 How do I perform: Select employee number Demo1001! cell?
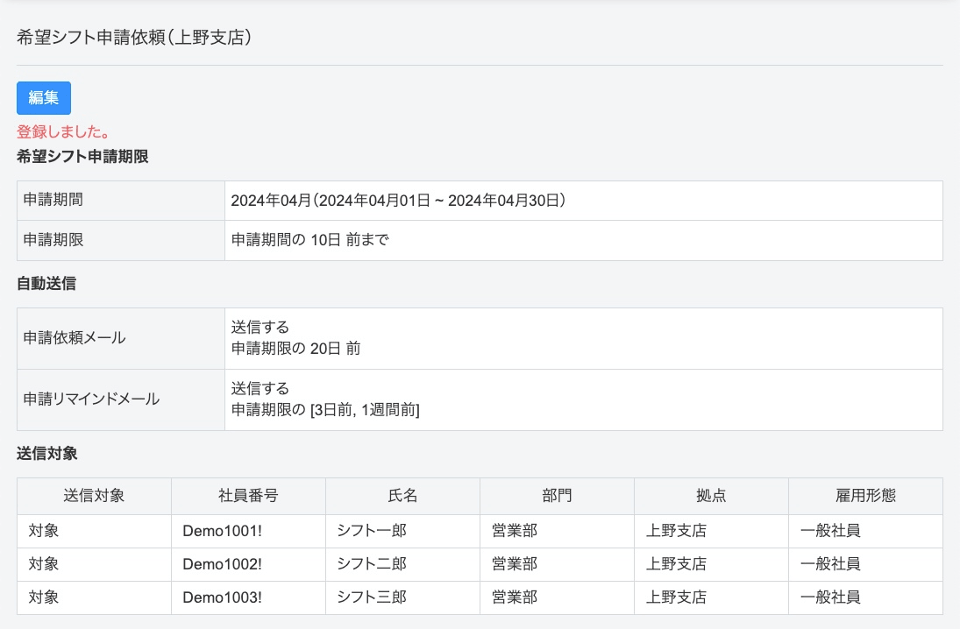(x=222, y=531)
